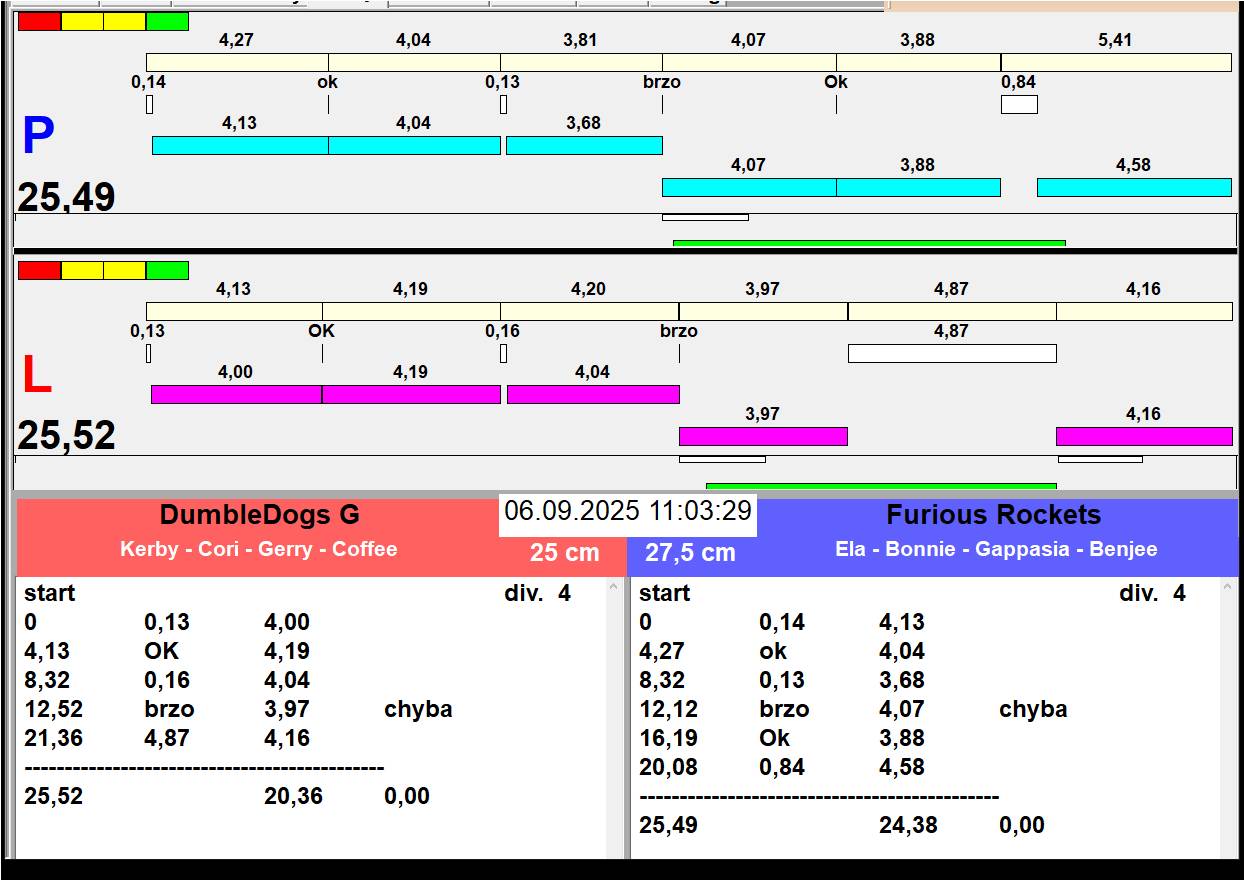Click the small 0,16 marker box in L lane

503,353
